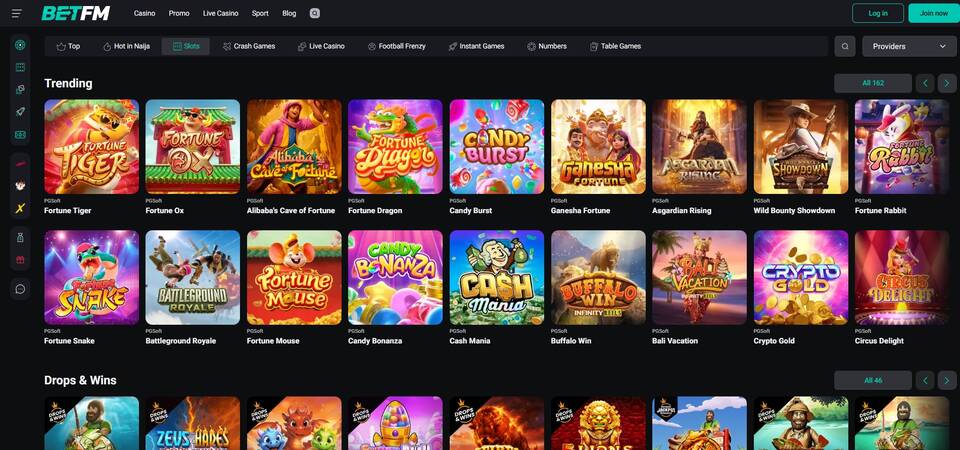The image size is (960, 450).
Task: Open the Fortune Rabbit game thumbnail
Action: pyautogui.click(x=902, y=147)
